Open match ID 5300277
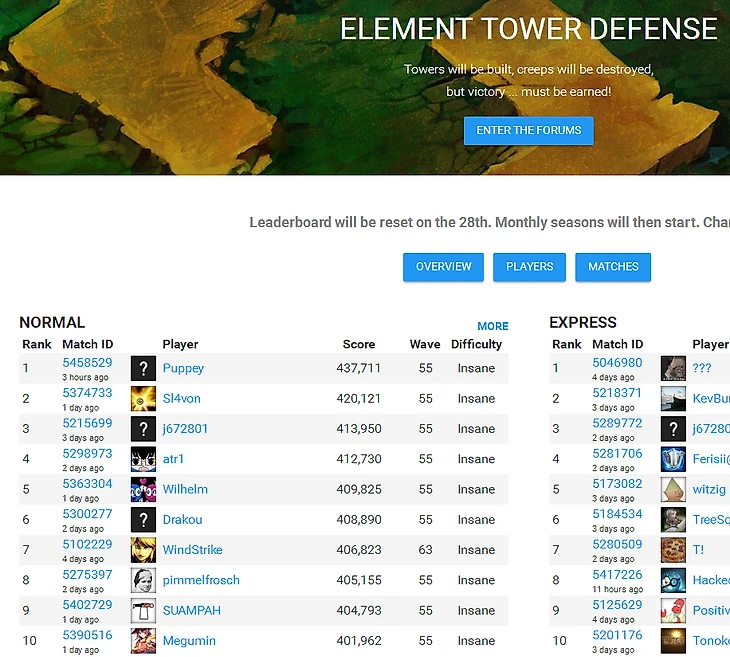This screenshot has width=730, height=657. [88, 514]
